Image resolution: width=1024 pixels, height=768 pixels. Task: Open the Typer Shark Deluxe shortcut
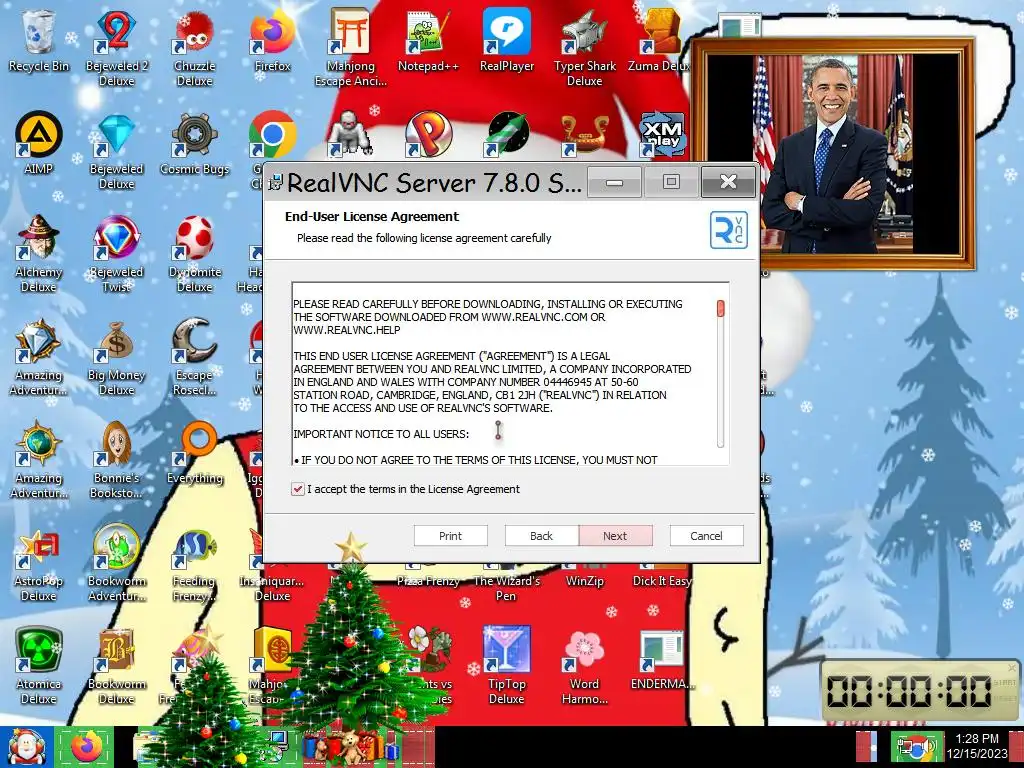pos(584,47)
